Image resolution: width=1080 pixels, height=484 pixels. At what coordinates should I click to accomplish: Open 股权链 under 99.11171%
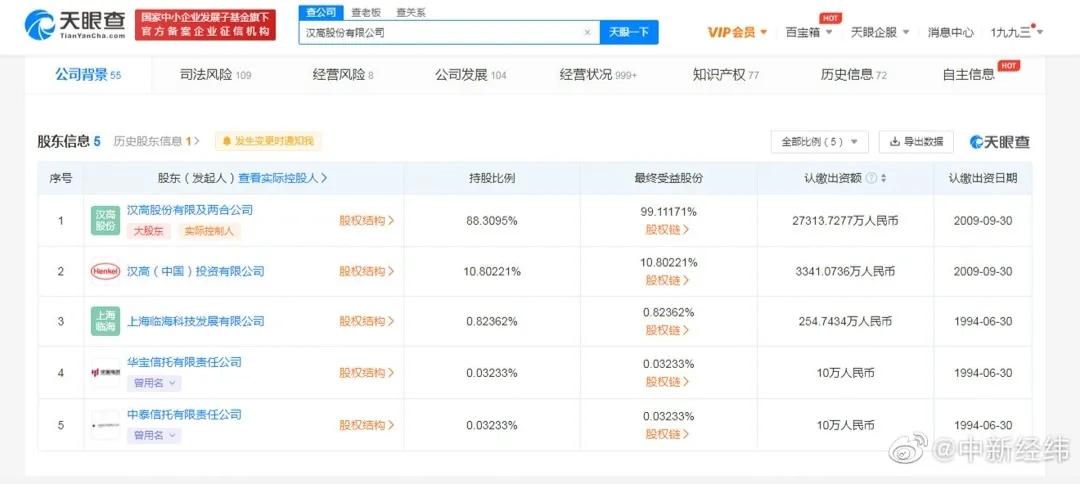pyautogui.click(x=667, y=230)
